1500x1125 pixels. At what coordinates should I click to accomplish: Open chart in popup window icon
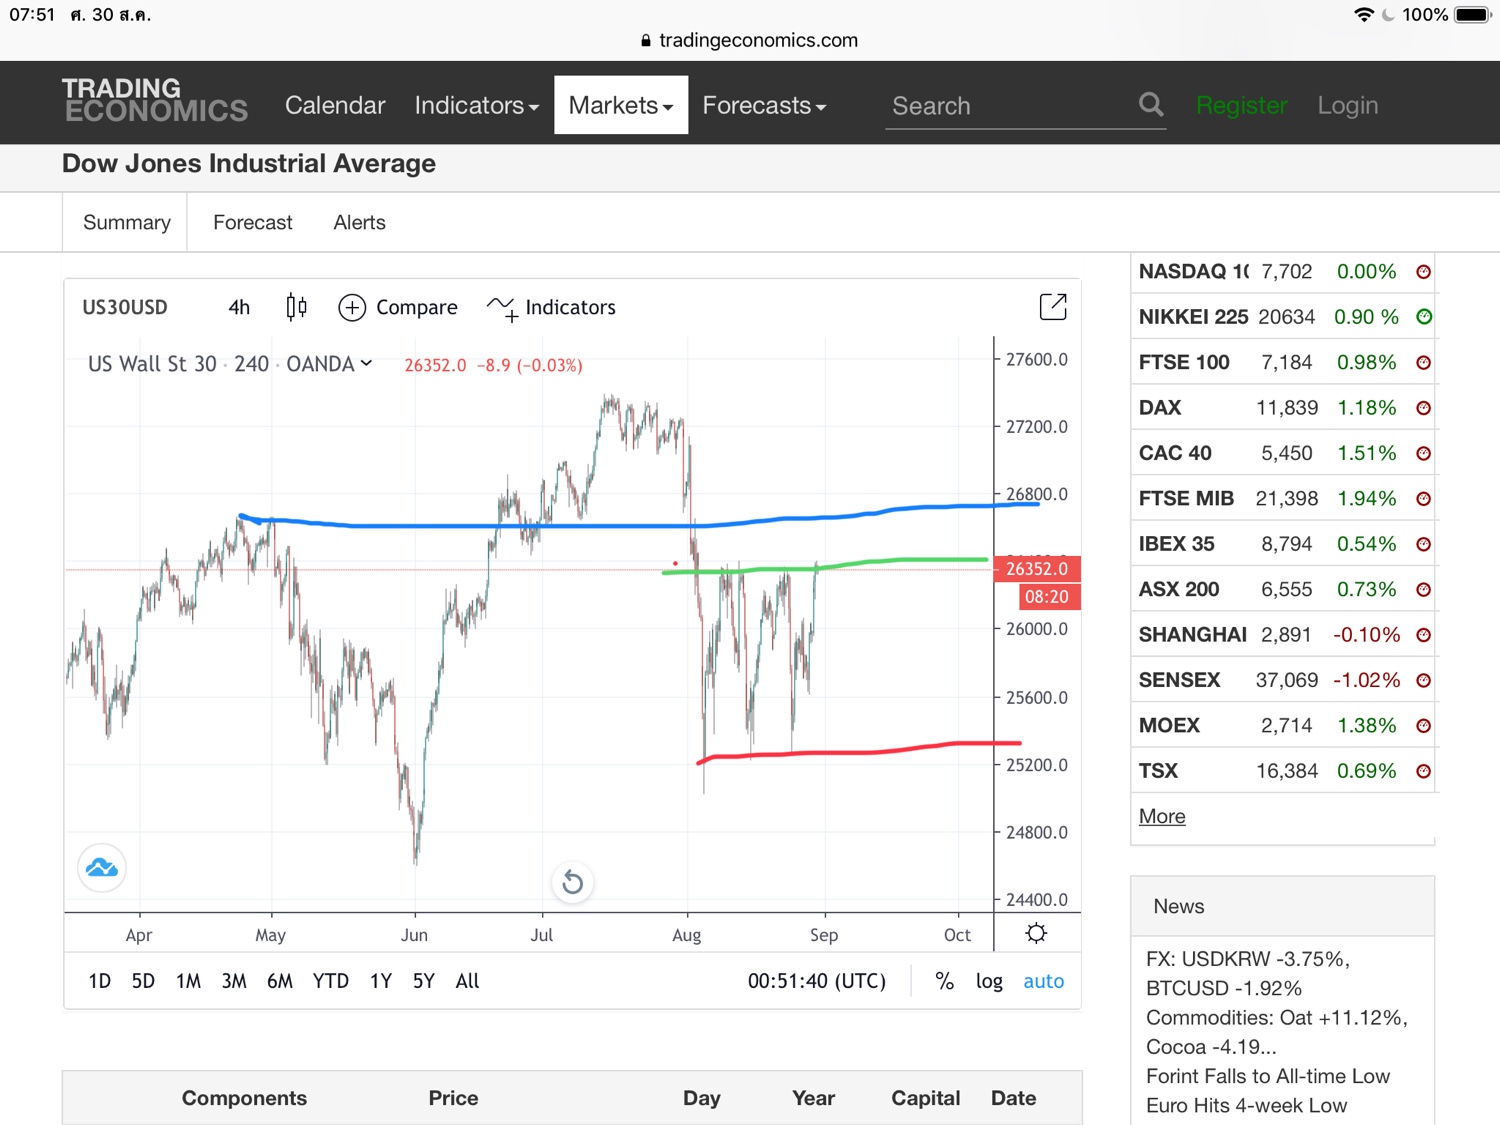(x=1053, y=307)
